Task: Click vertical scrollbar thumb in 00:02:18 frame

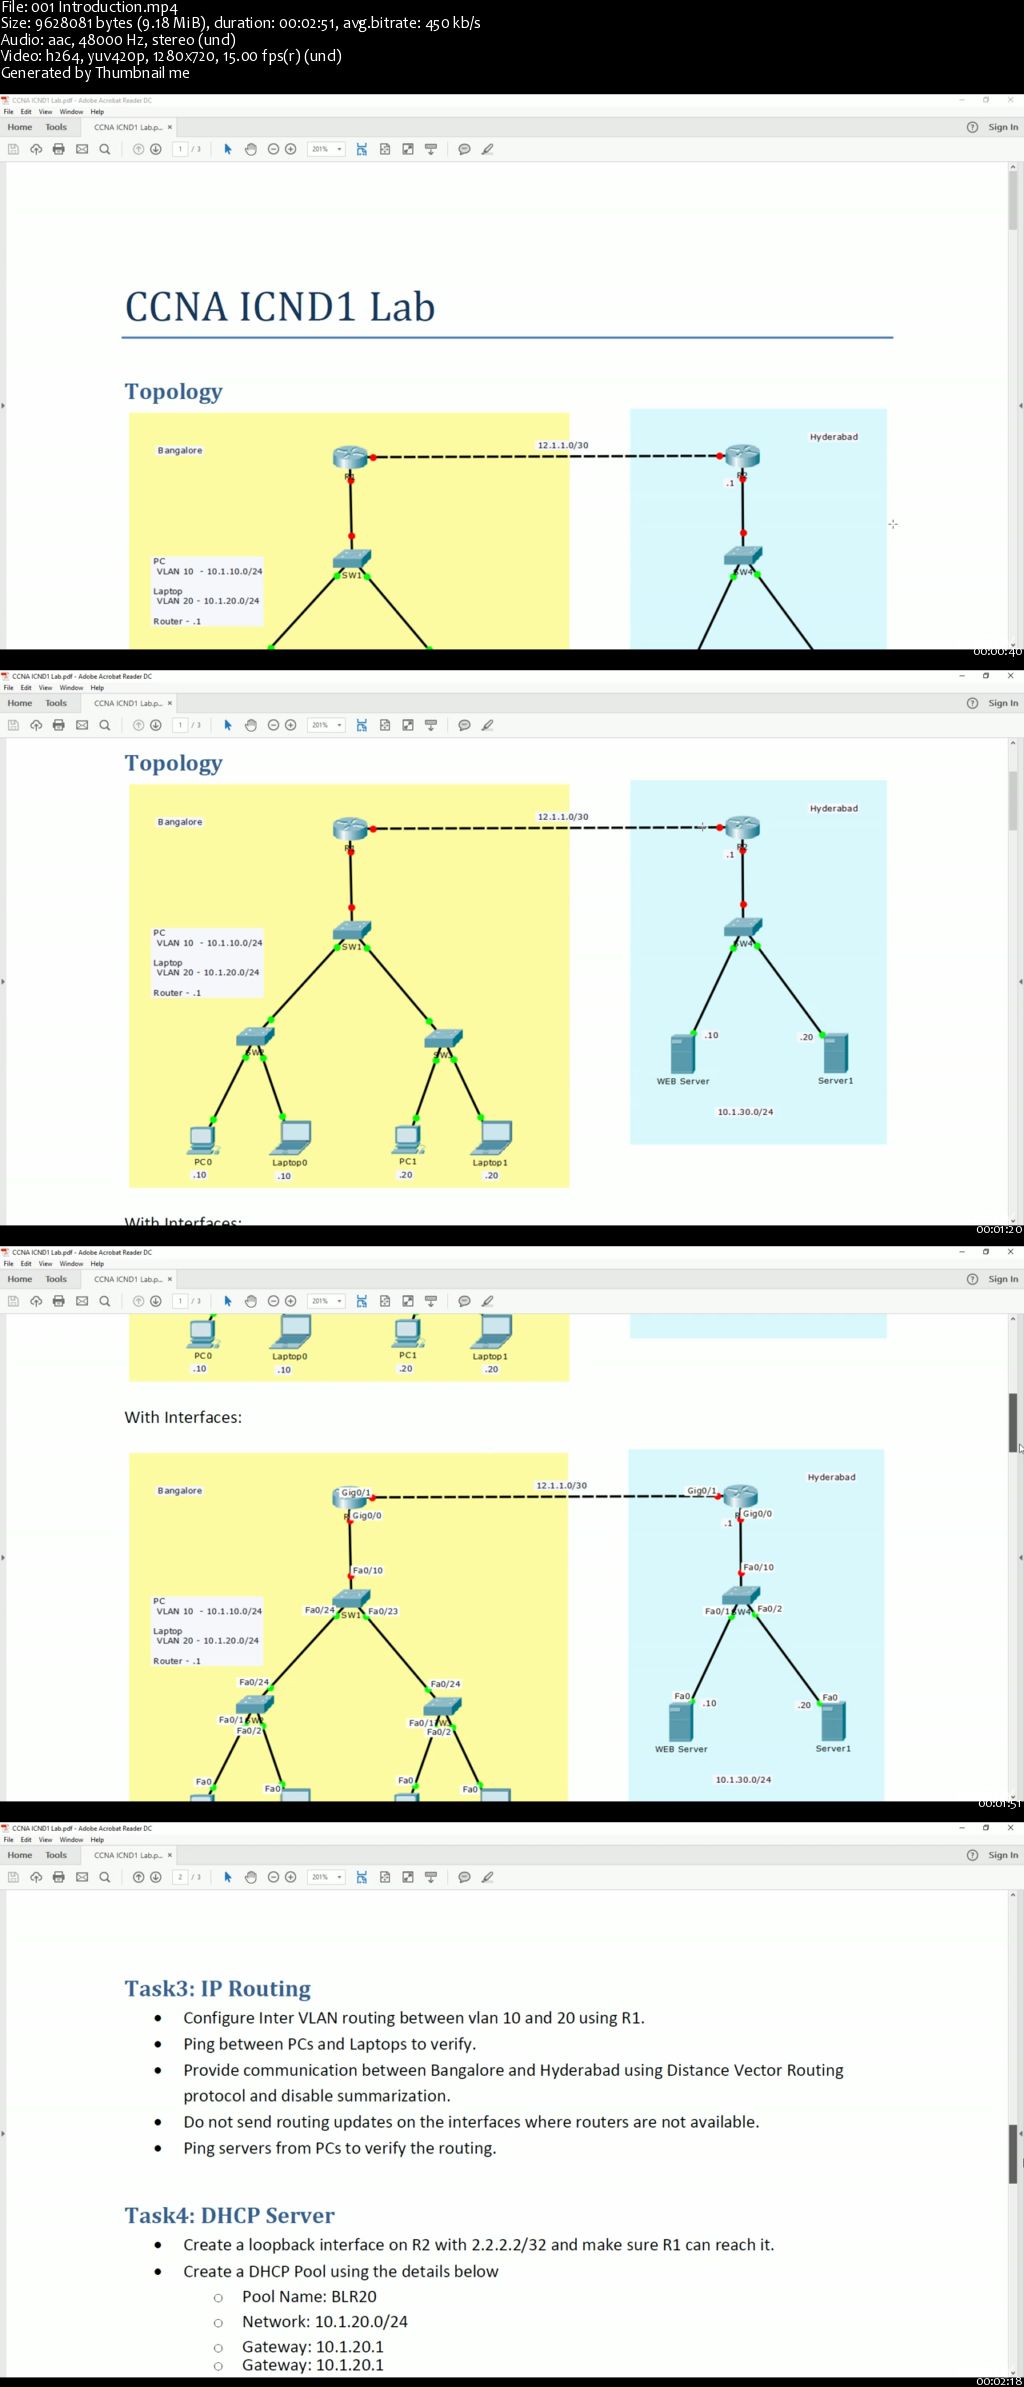Action: coord(1013,2153)
